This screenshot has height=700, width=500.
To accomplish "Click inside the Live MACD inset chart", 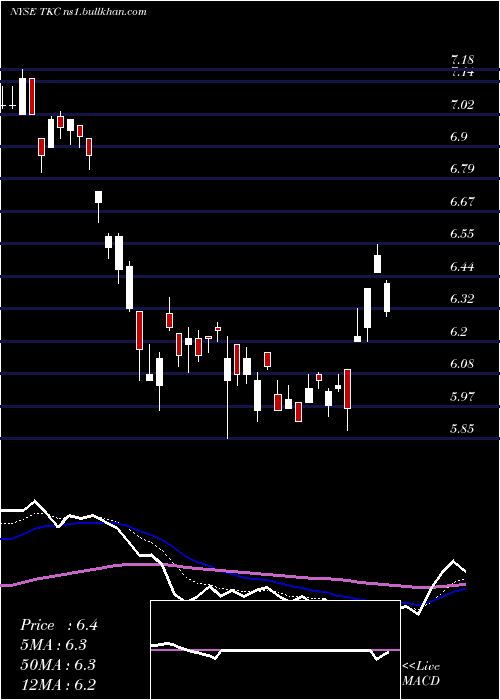I will pos(275,650).
